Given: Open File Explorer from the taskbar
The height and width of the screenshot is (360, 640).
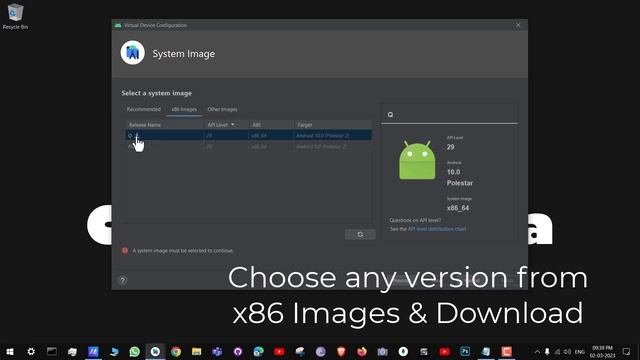Looking at the screenshot, I should point(196,351).
